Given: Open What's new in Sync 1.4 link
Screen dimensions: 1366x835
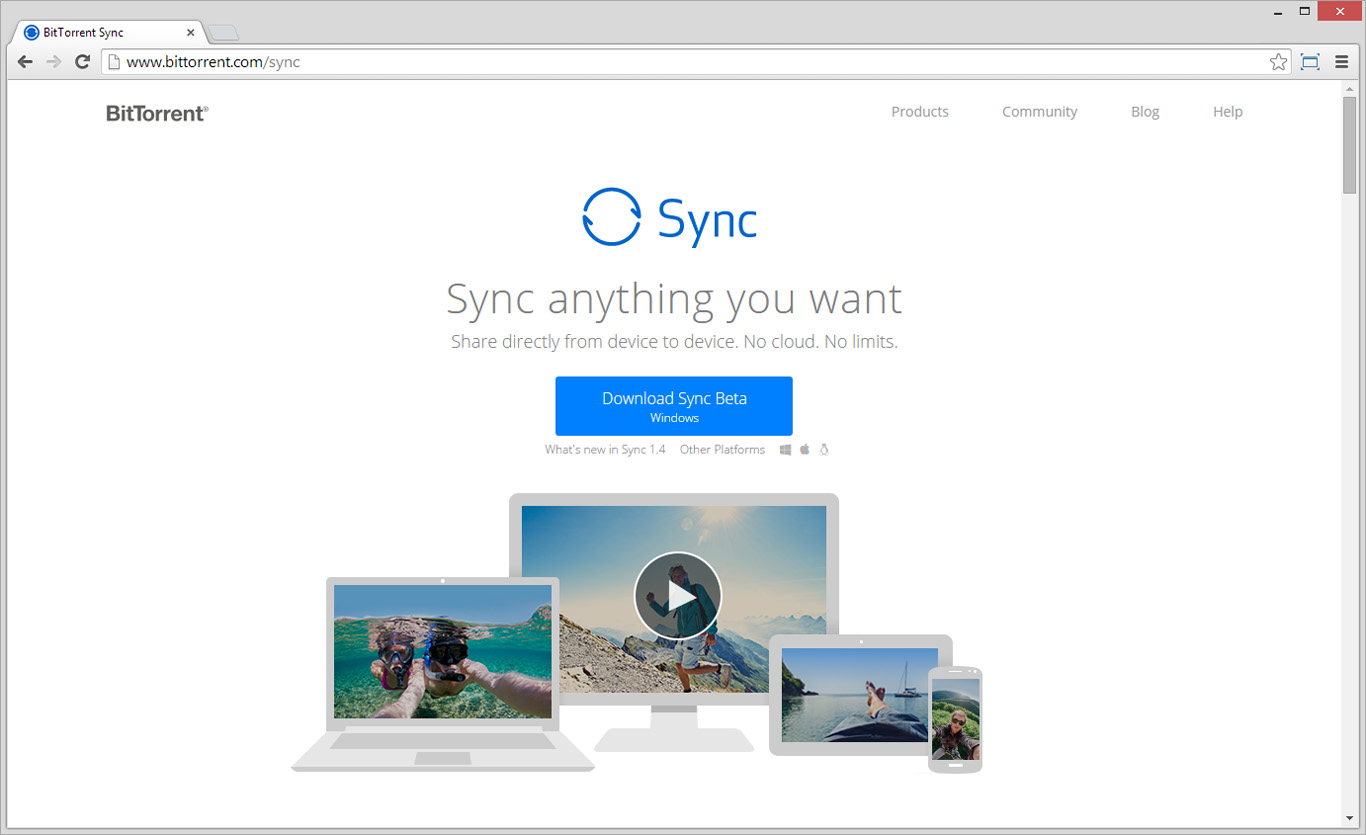Looking at the screenshot, I should pyautogui.click(x=605, y=450).
